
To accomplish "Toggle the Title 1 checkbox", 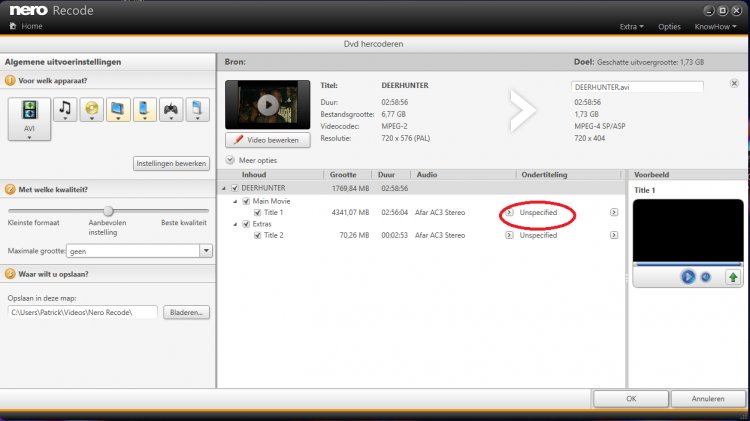I will [x=257, y=212].
